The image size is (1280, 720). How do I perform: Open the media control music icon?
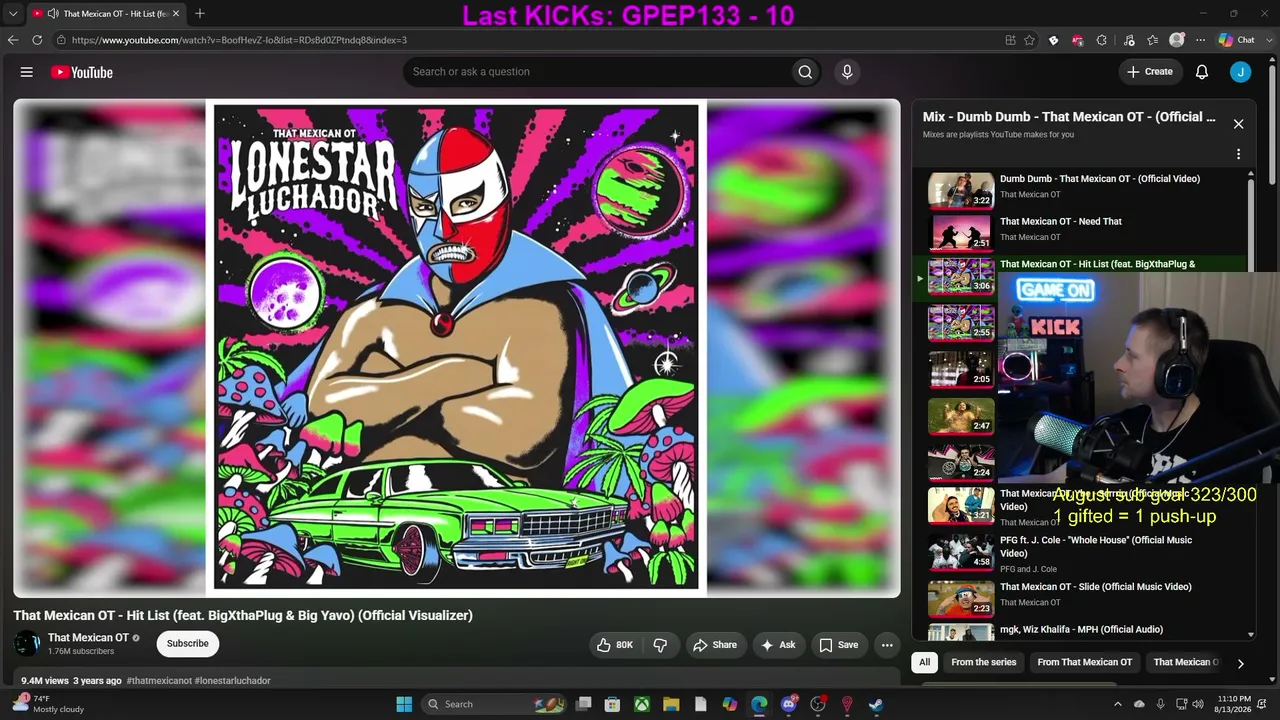1129,40
